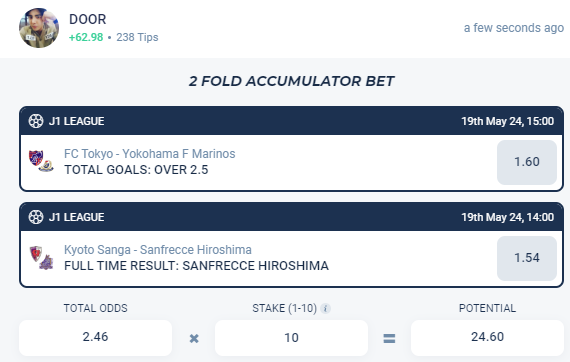This screenshot has width=570, height=362.
Task: Open the Kyoto Sanga - Sanfrecce Hiroshima match
Action: pyautogui.click(x=158, y=250)
